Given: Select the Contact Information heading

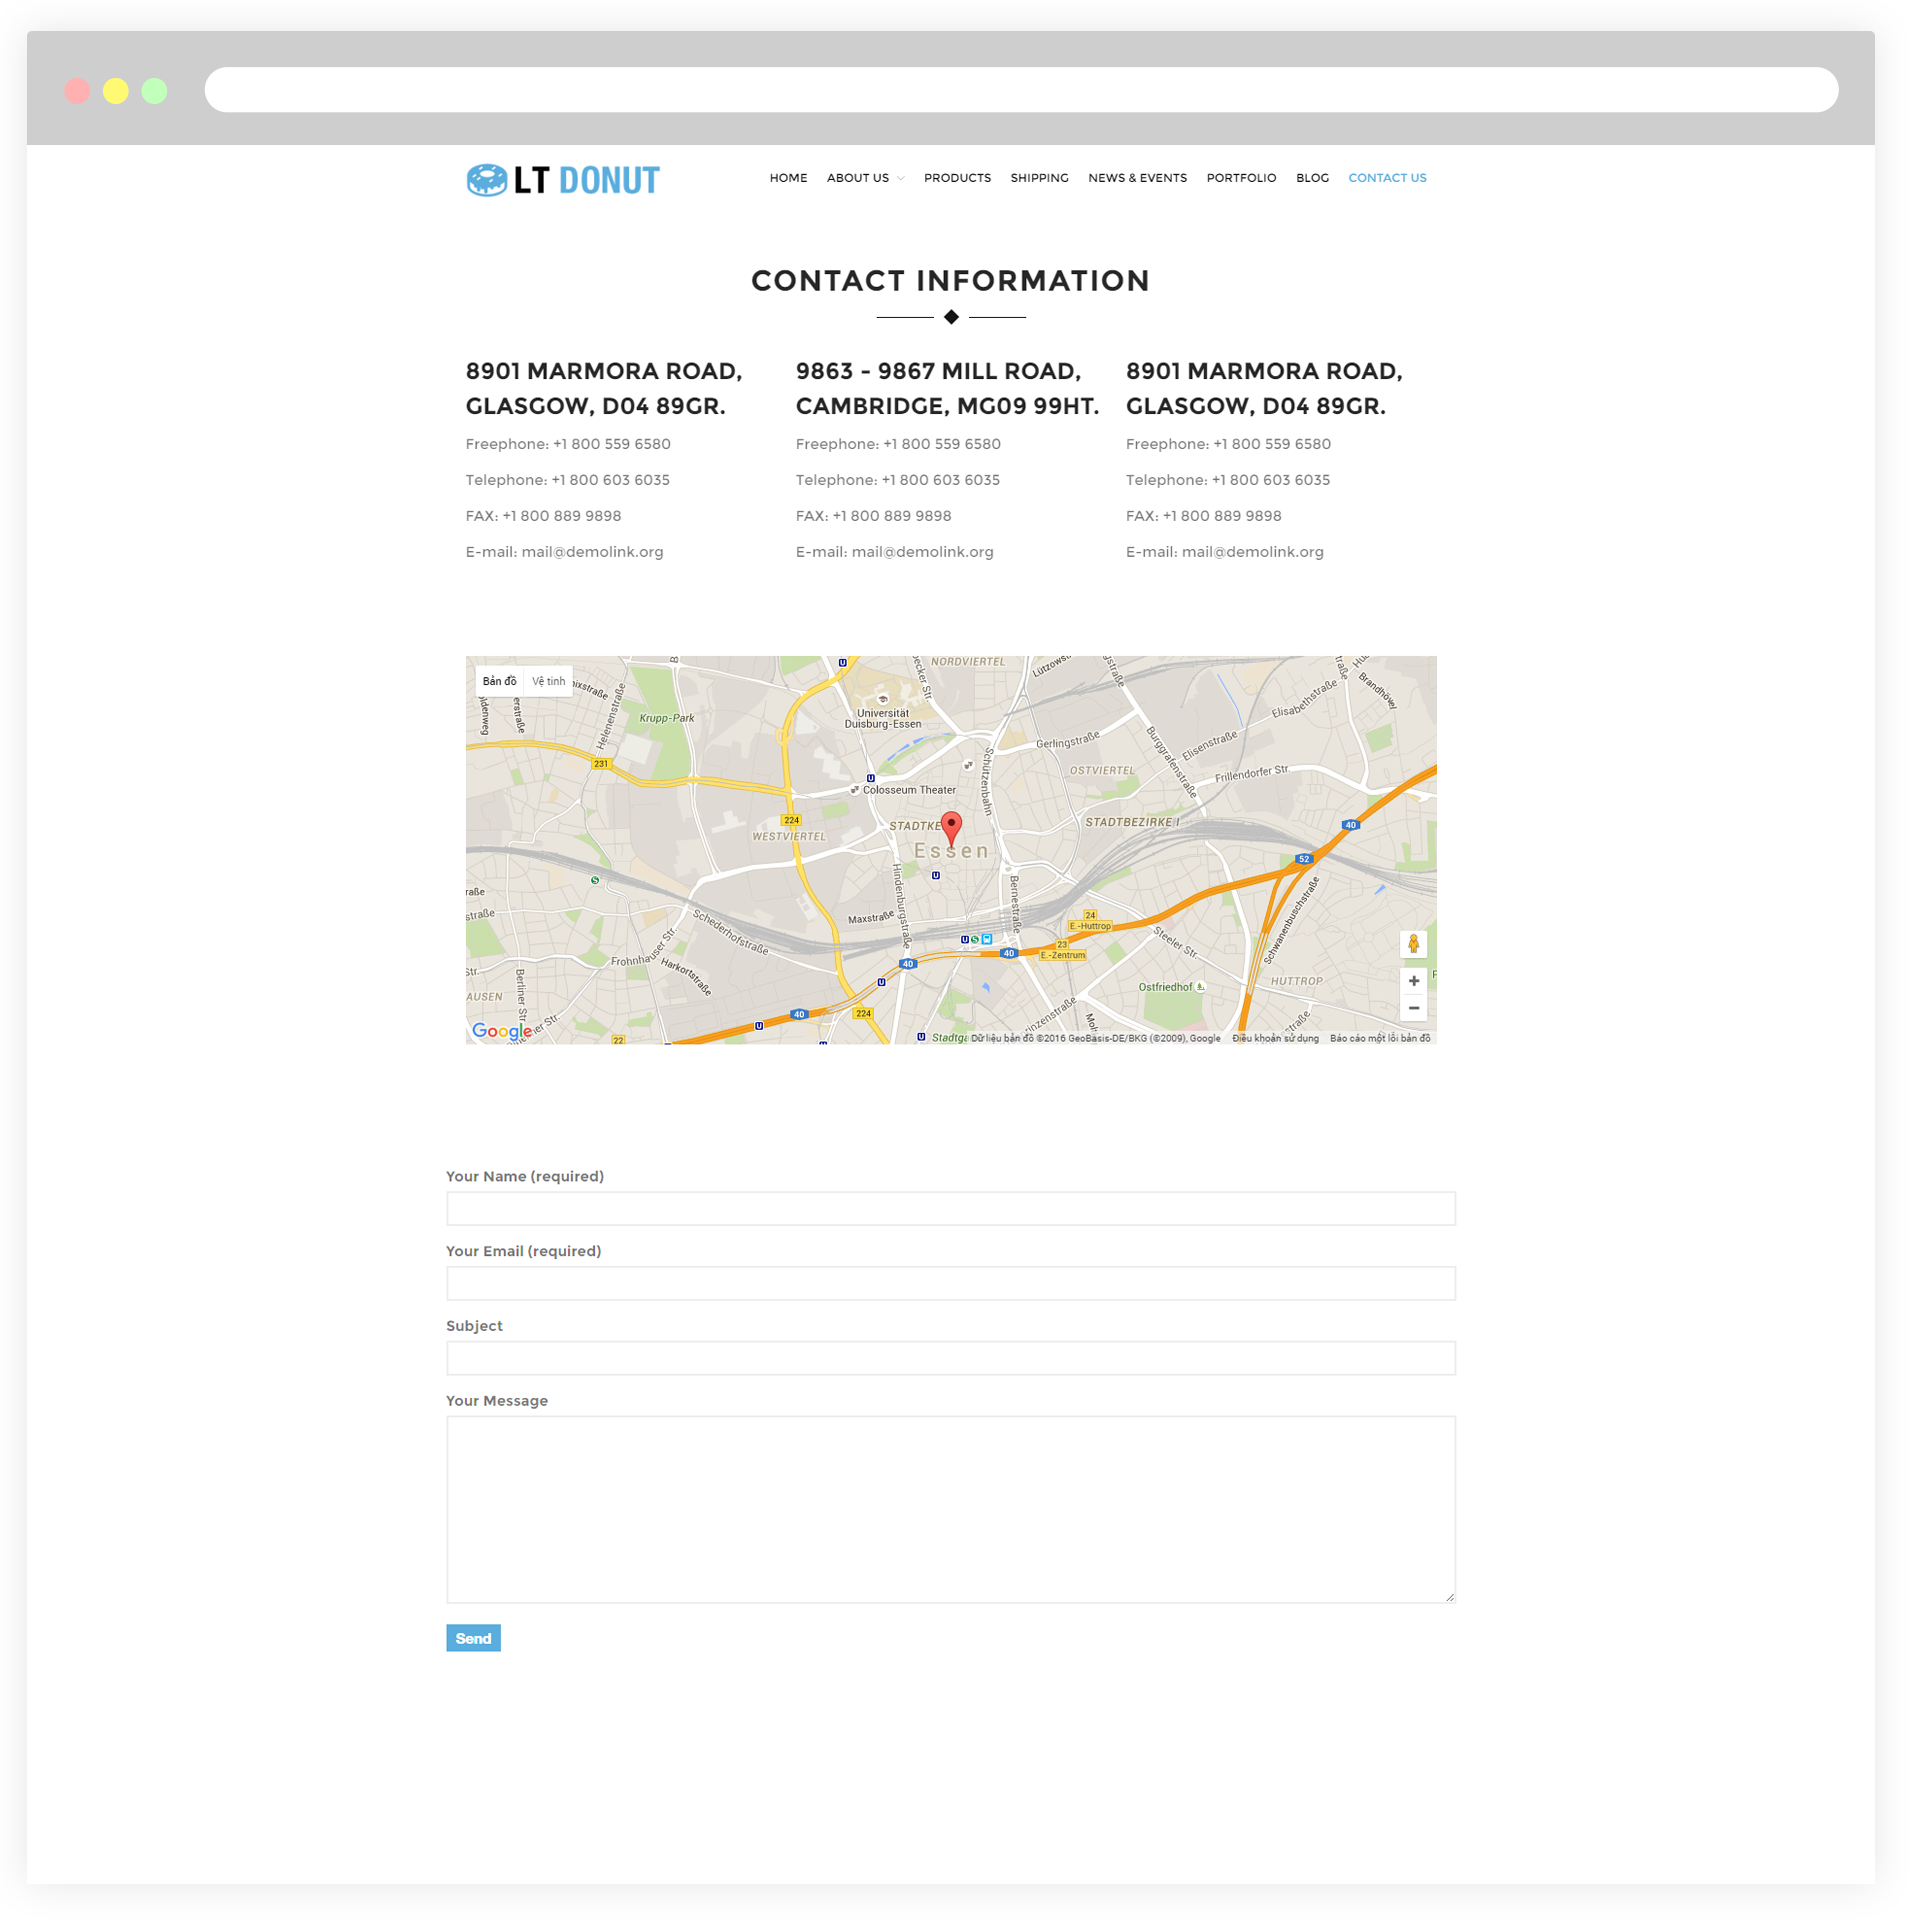Looking at the screenshot, I should [950, 281].
